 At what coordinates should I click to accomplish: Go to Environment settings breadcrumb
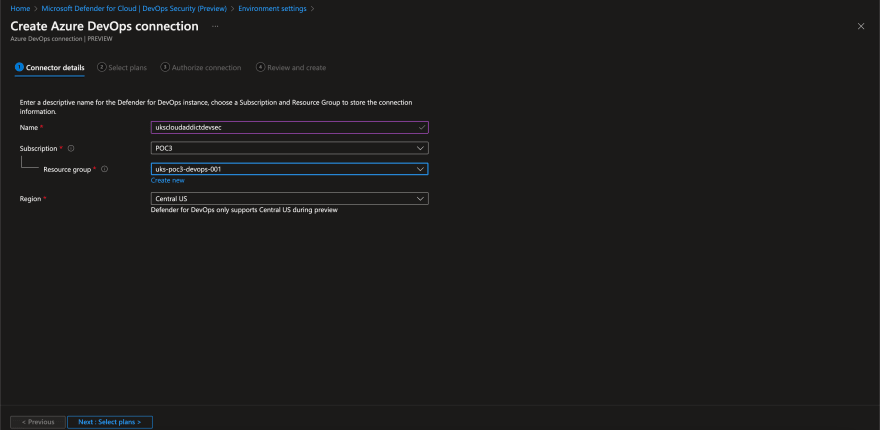pos(272,8)
